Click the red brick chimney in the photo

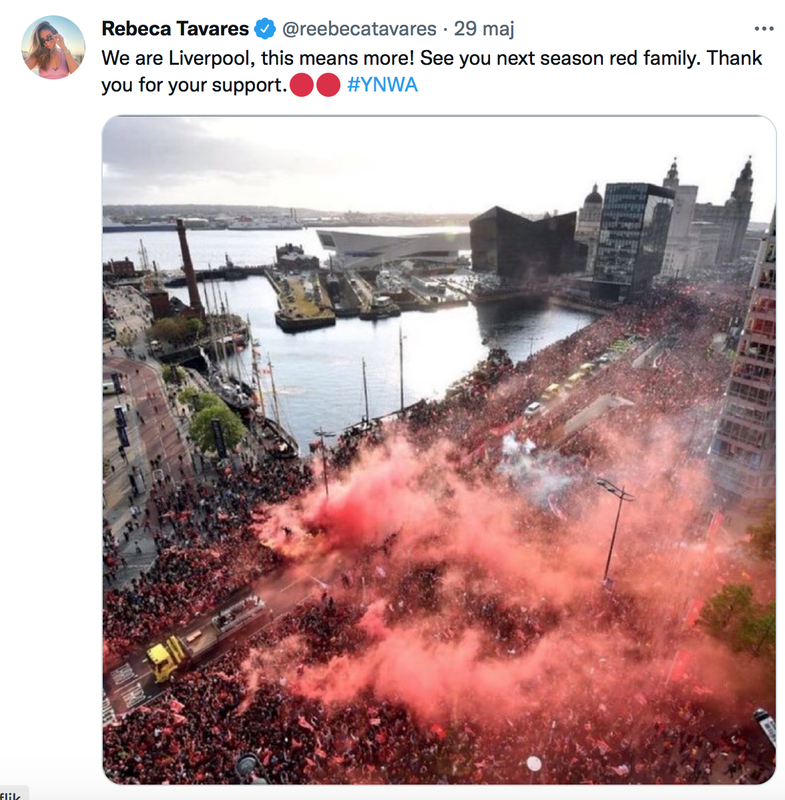click(189, 266)
